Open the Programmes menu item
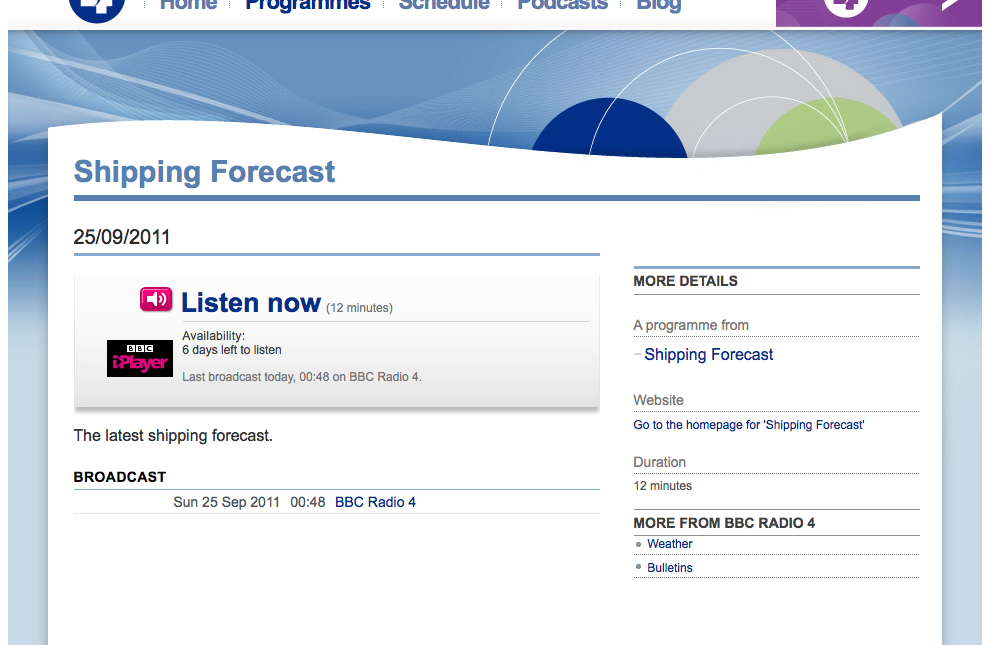 coord(307,5)
